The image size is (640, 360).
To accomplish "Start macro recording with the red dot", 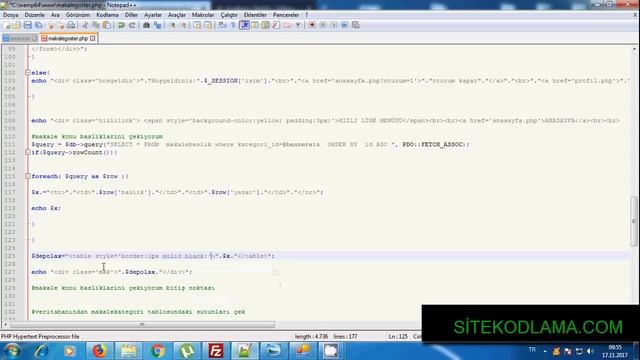I will 312,25.
